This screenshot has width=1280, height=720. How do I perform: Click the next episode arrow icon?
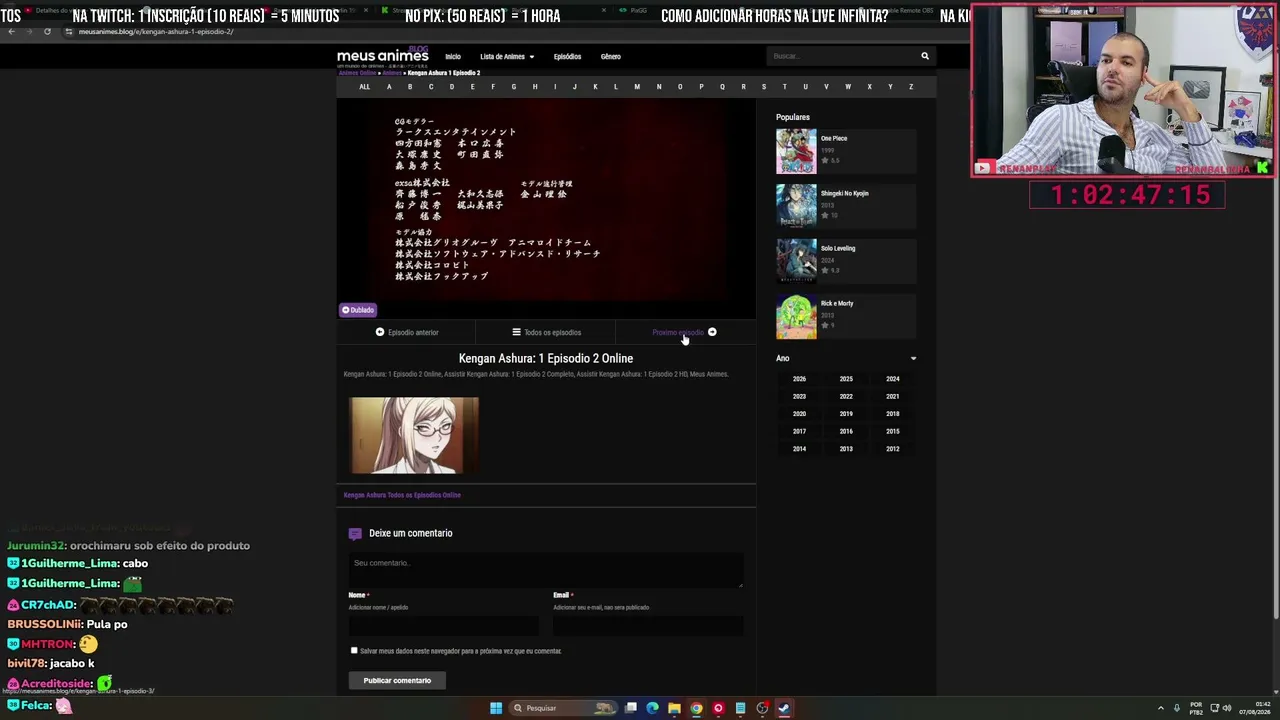tap(712, 332)
